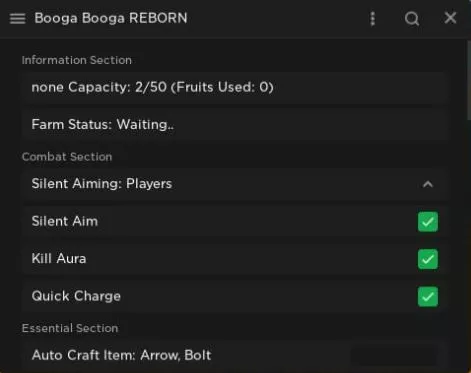Click the Kill Aura label text
This screenshot has height=373, width=471.
59,259
